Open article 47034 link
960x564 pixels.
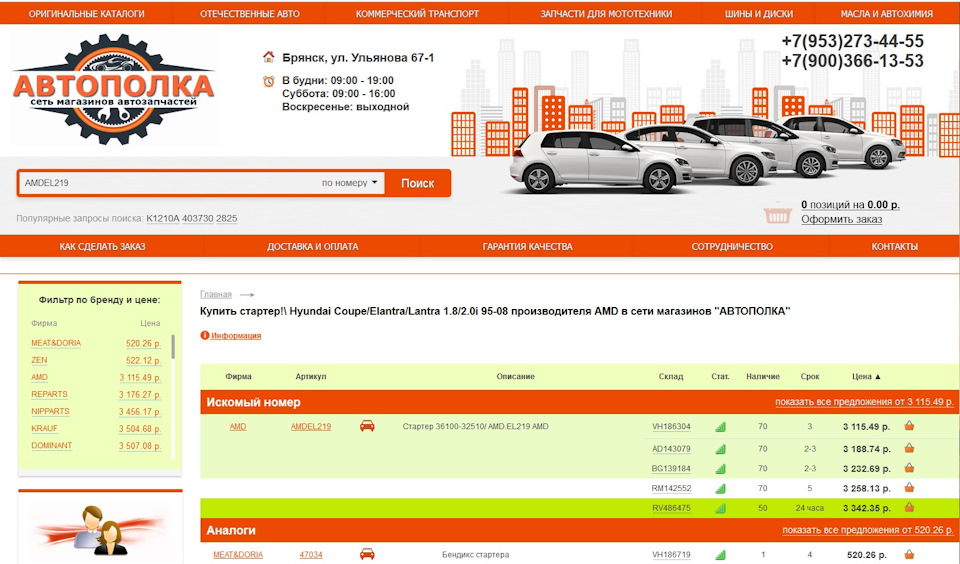(x=310, y=554)
